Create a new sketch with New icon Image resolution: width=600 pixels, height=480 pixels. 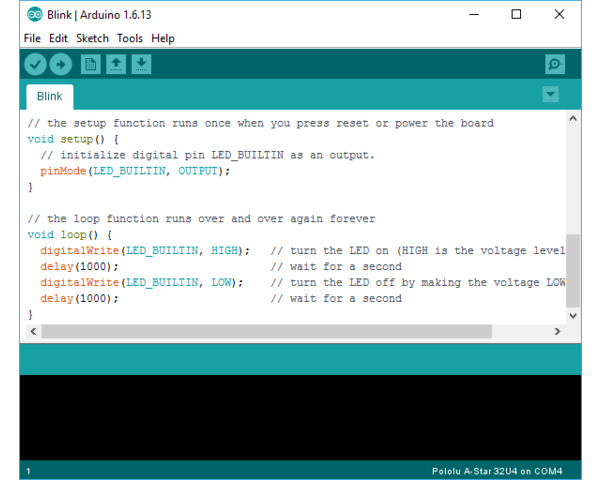pyautogui.click(x=90, y=65)
